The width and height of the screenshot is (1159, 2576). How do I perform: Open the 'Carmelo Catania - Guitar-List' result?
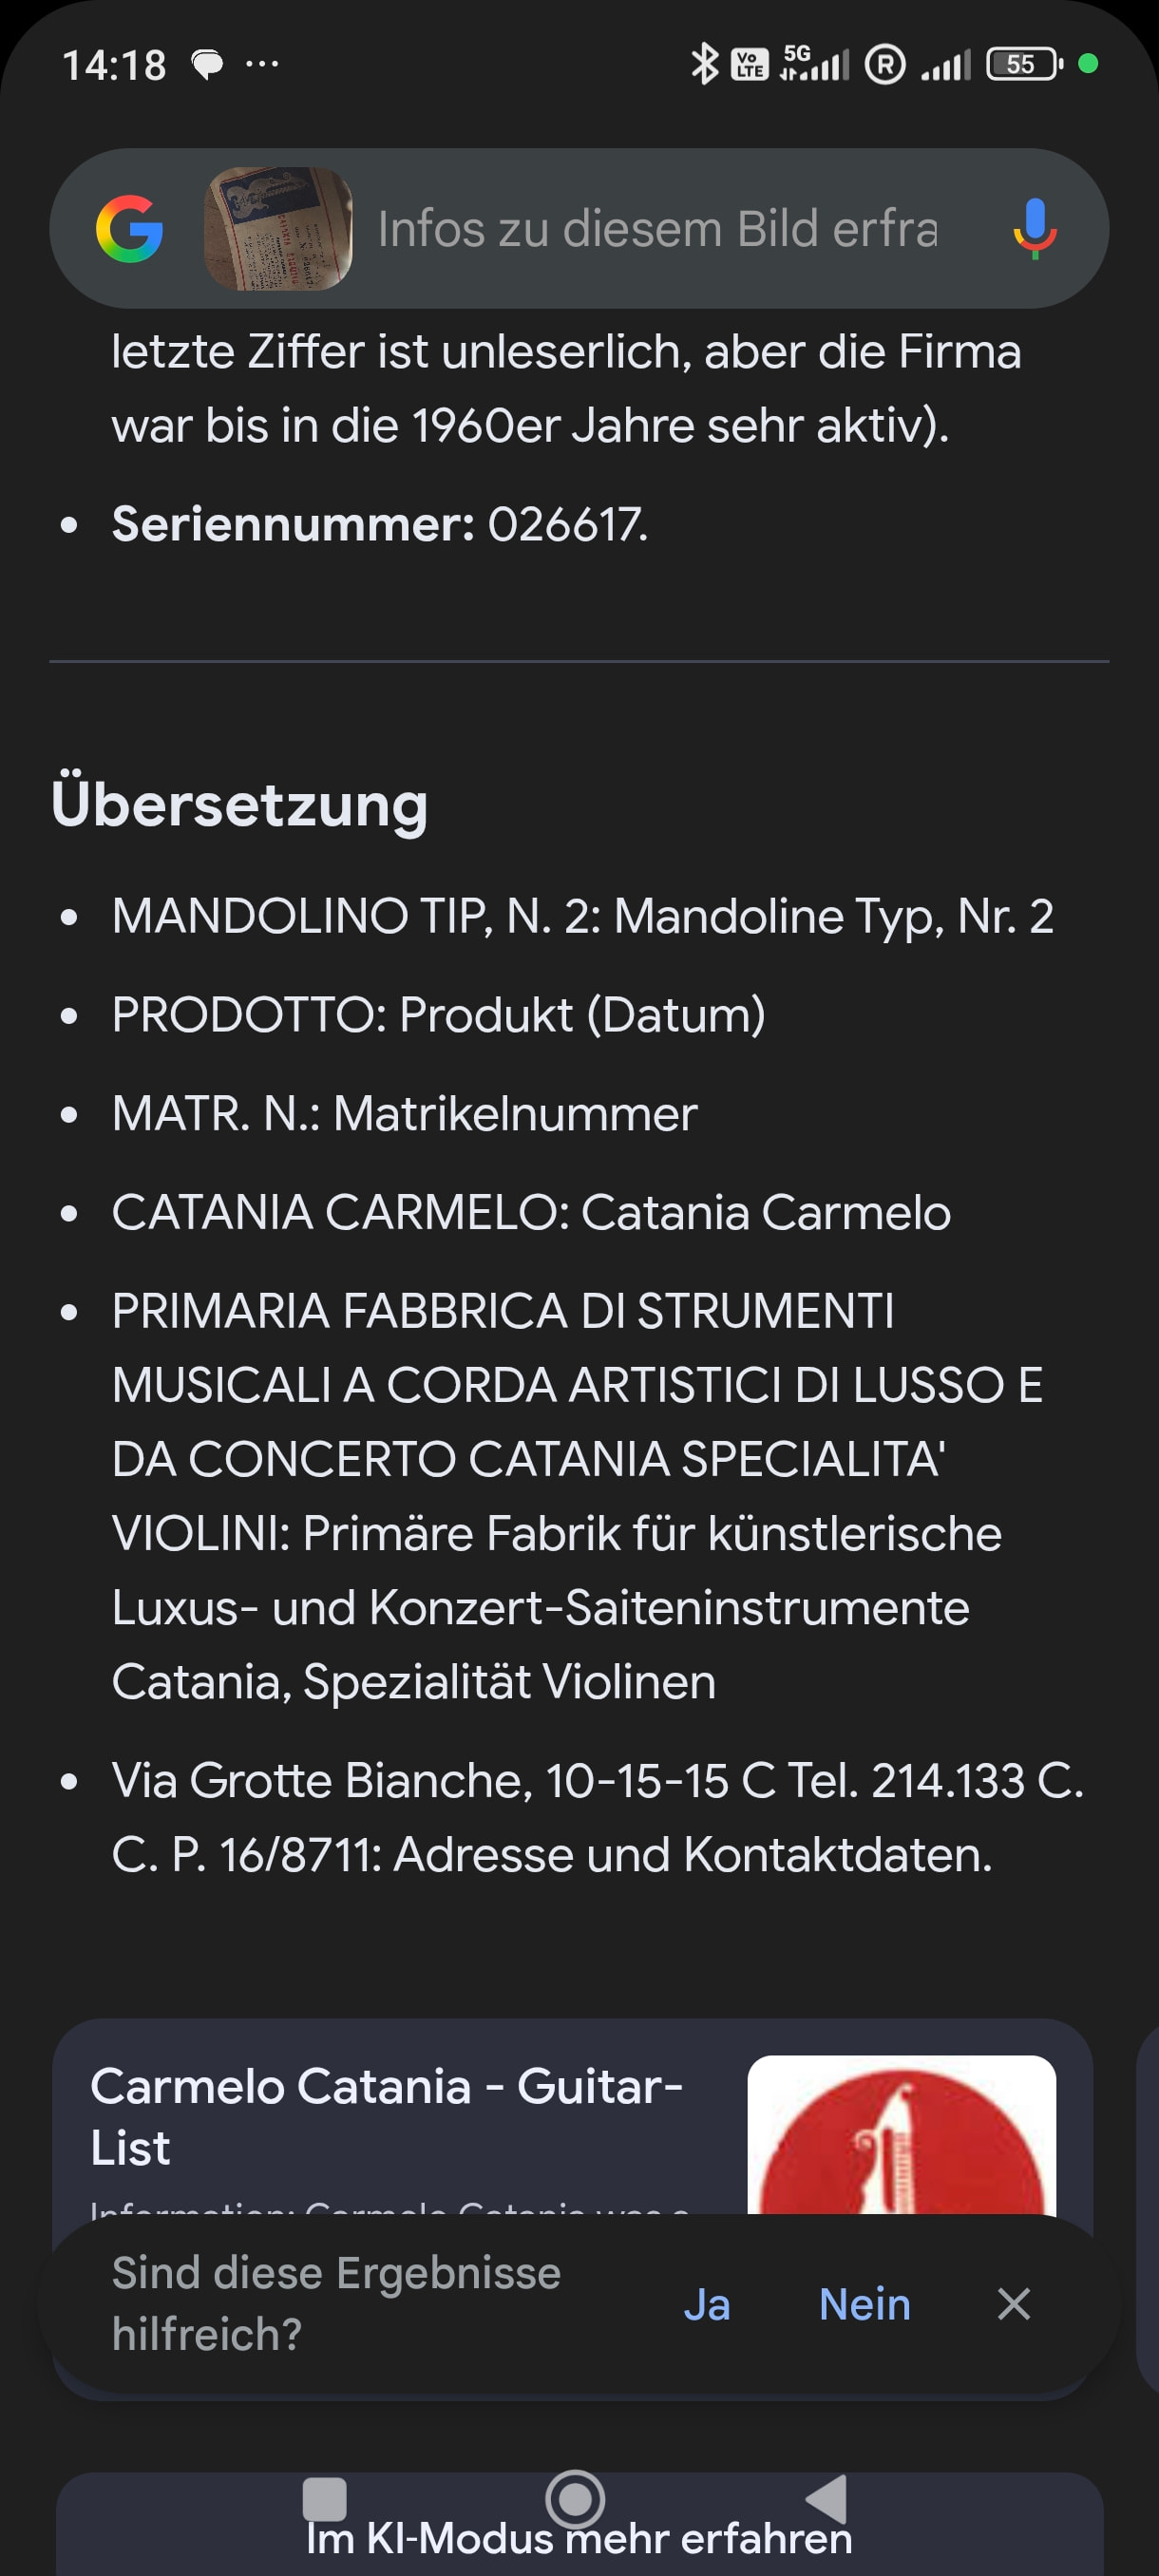pos(386,2116)
